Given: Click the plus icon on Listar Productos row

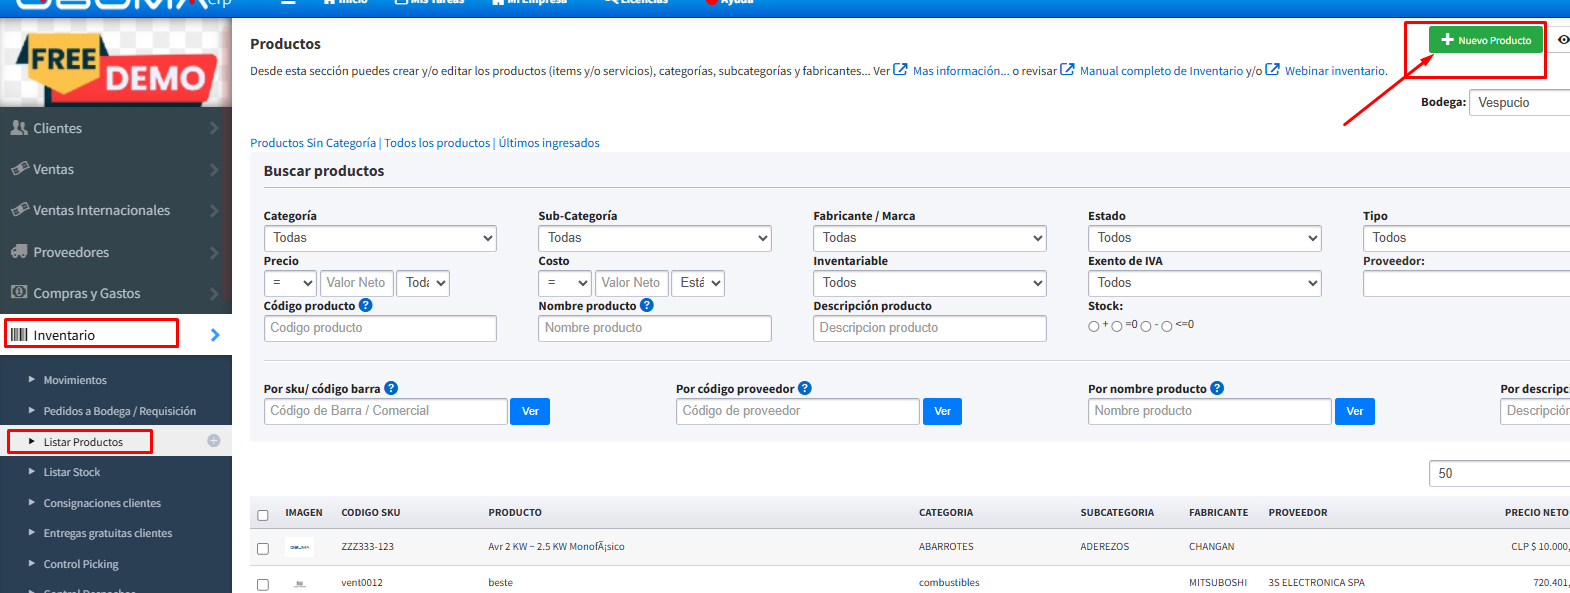Looking at the screenshot, I should tap(214, 441).
